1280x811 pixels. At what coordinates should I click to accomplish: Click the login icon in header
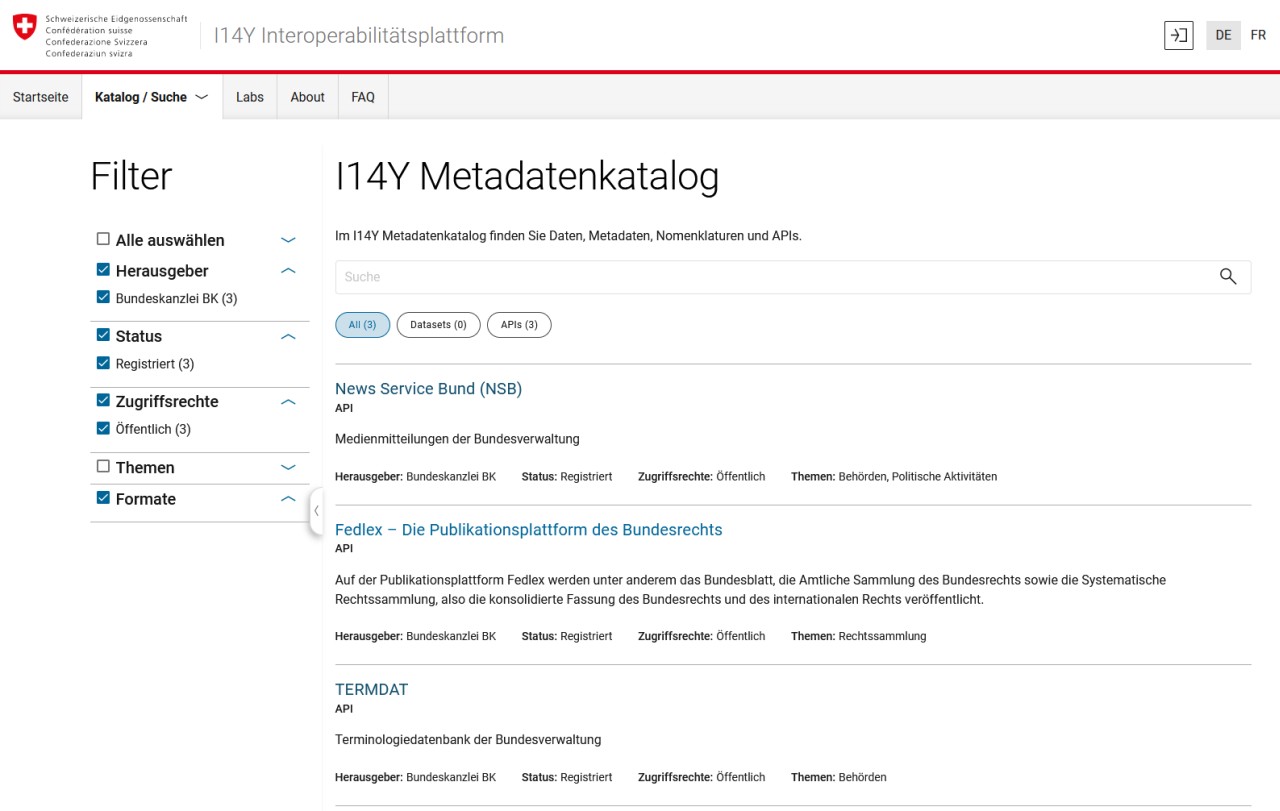tap(1179, 36)
